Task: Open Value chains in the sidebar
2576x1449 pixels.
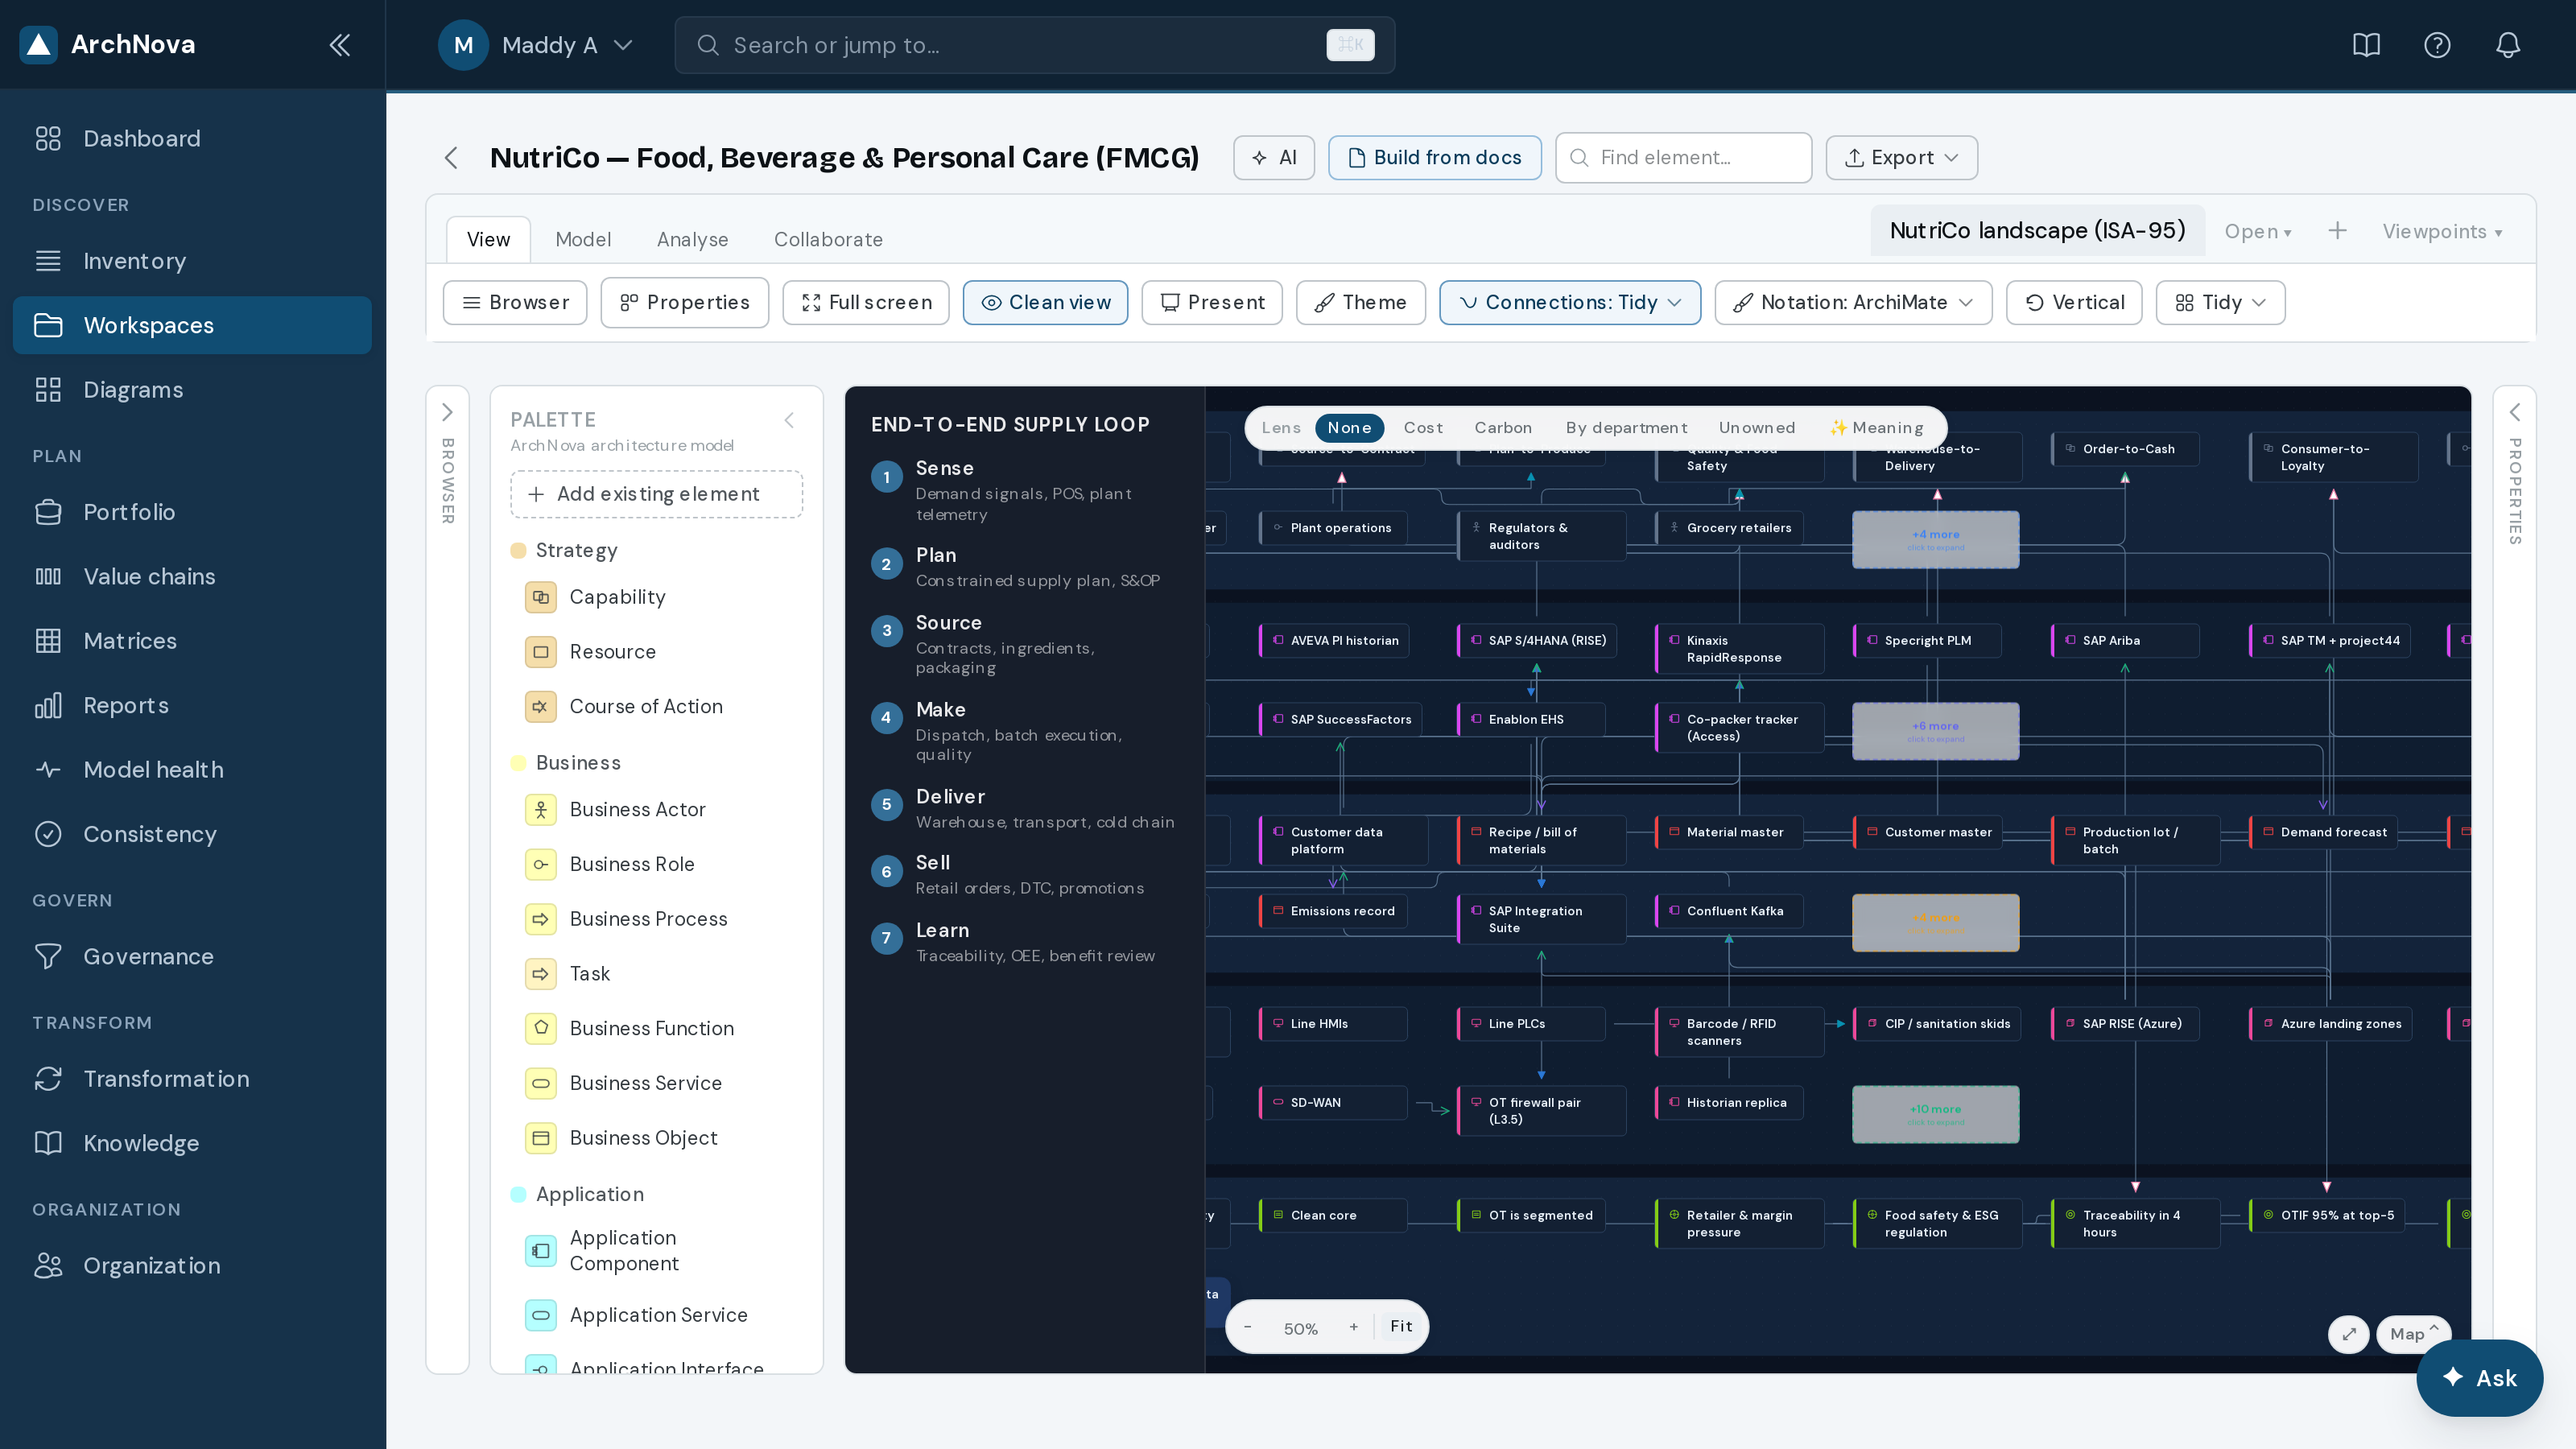Action: click(x=192, y=577)
